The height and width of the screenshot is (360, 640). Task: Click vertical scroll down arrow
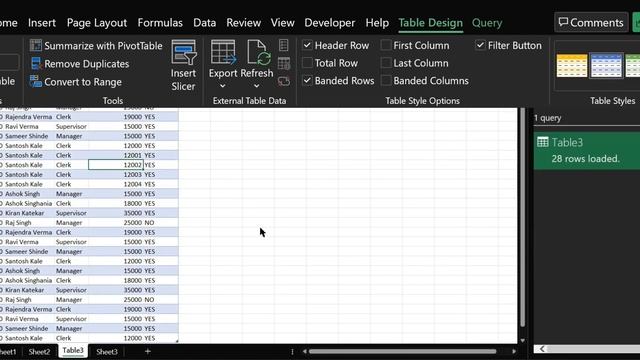click(x=522, y=340)
